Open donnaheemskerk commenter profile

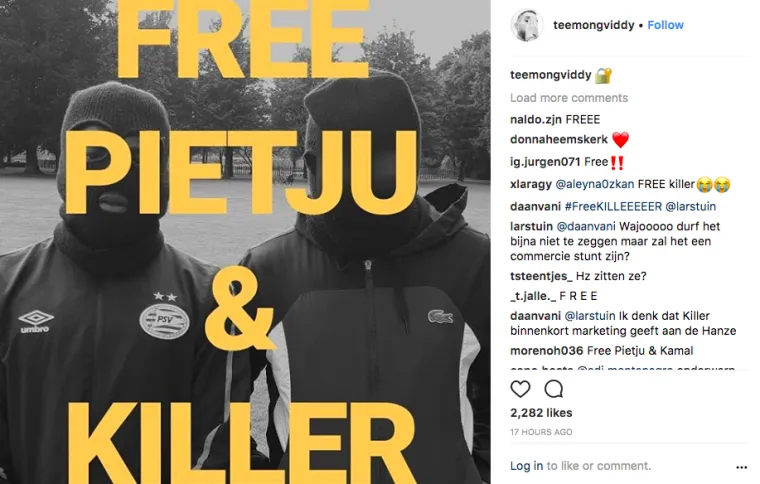click(558, 140)
